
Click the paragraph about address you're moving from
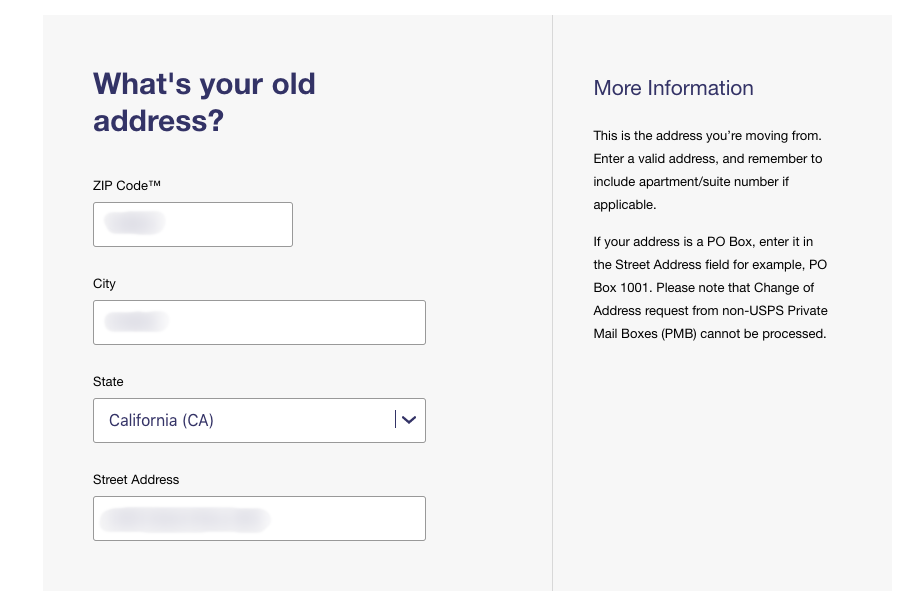tap(708, 170)
